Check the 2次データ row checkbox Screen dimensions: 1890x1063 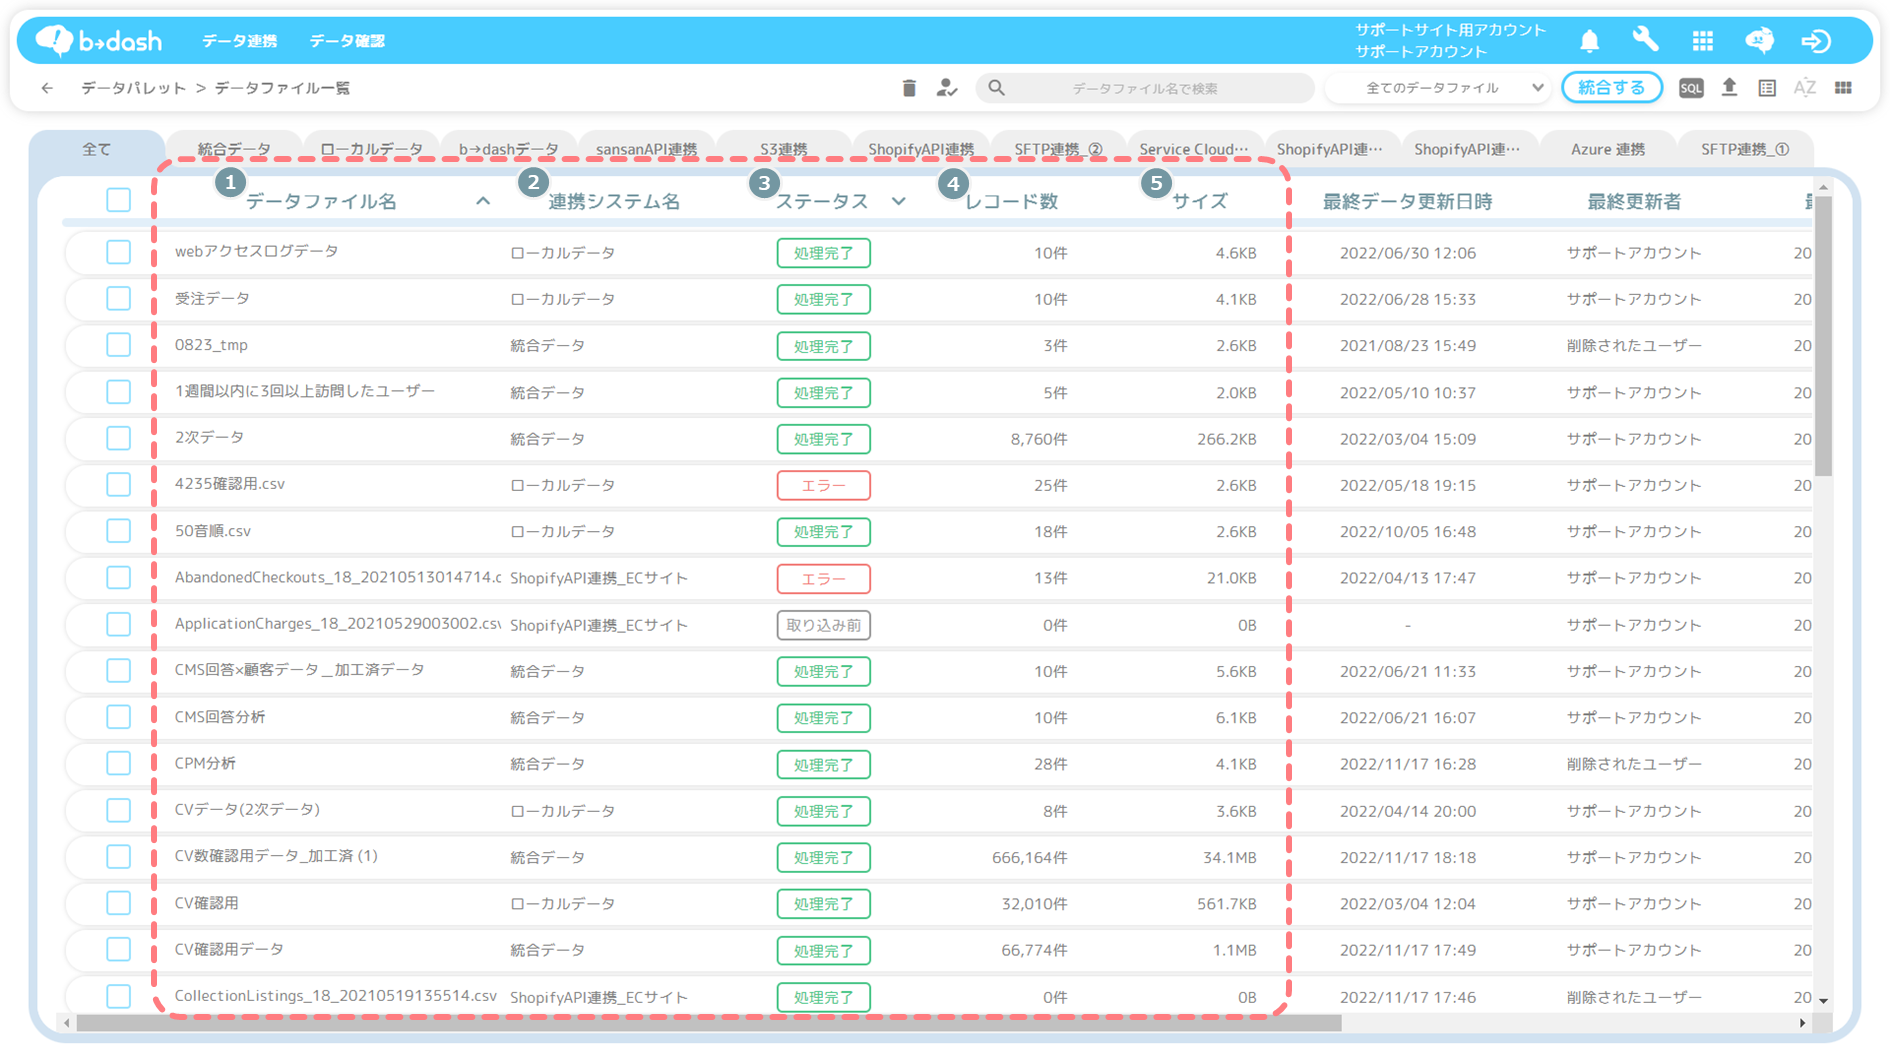[x=118, y=438]
